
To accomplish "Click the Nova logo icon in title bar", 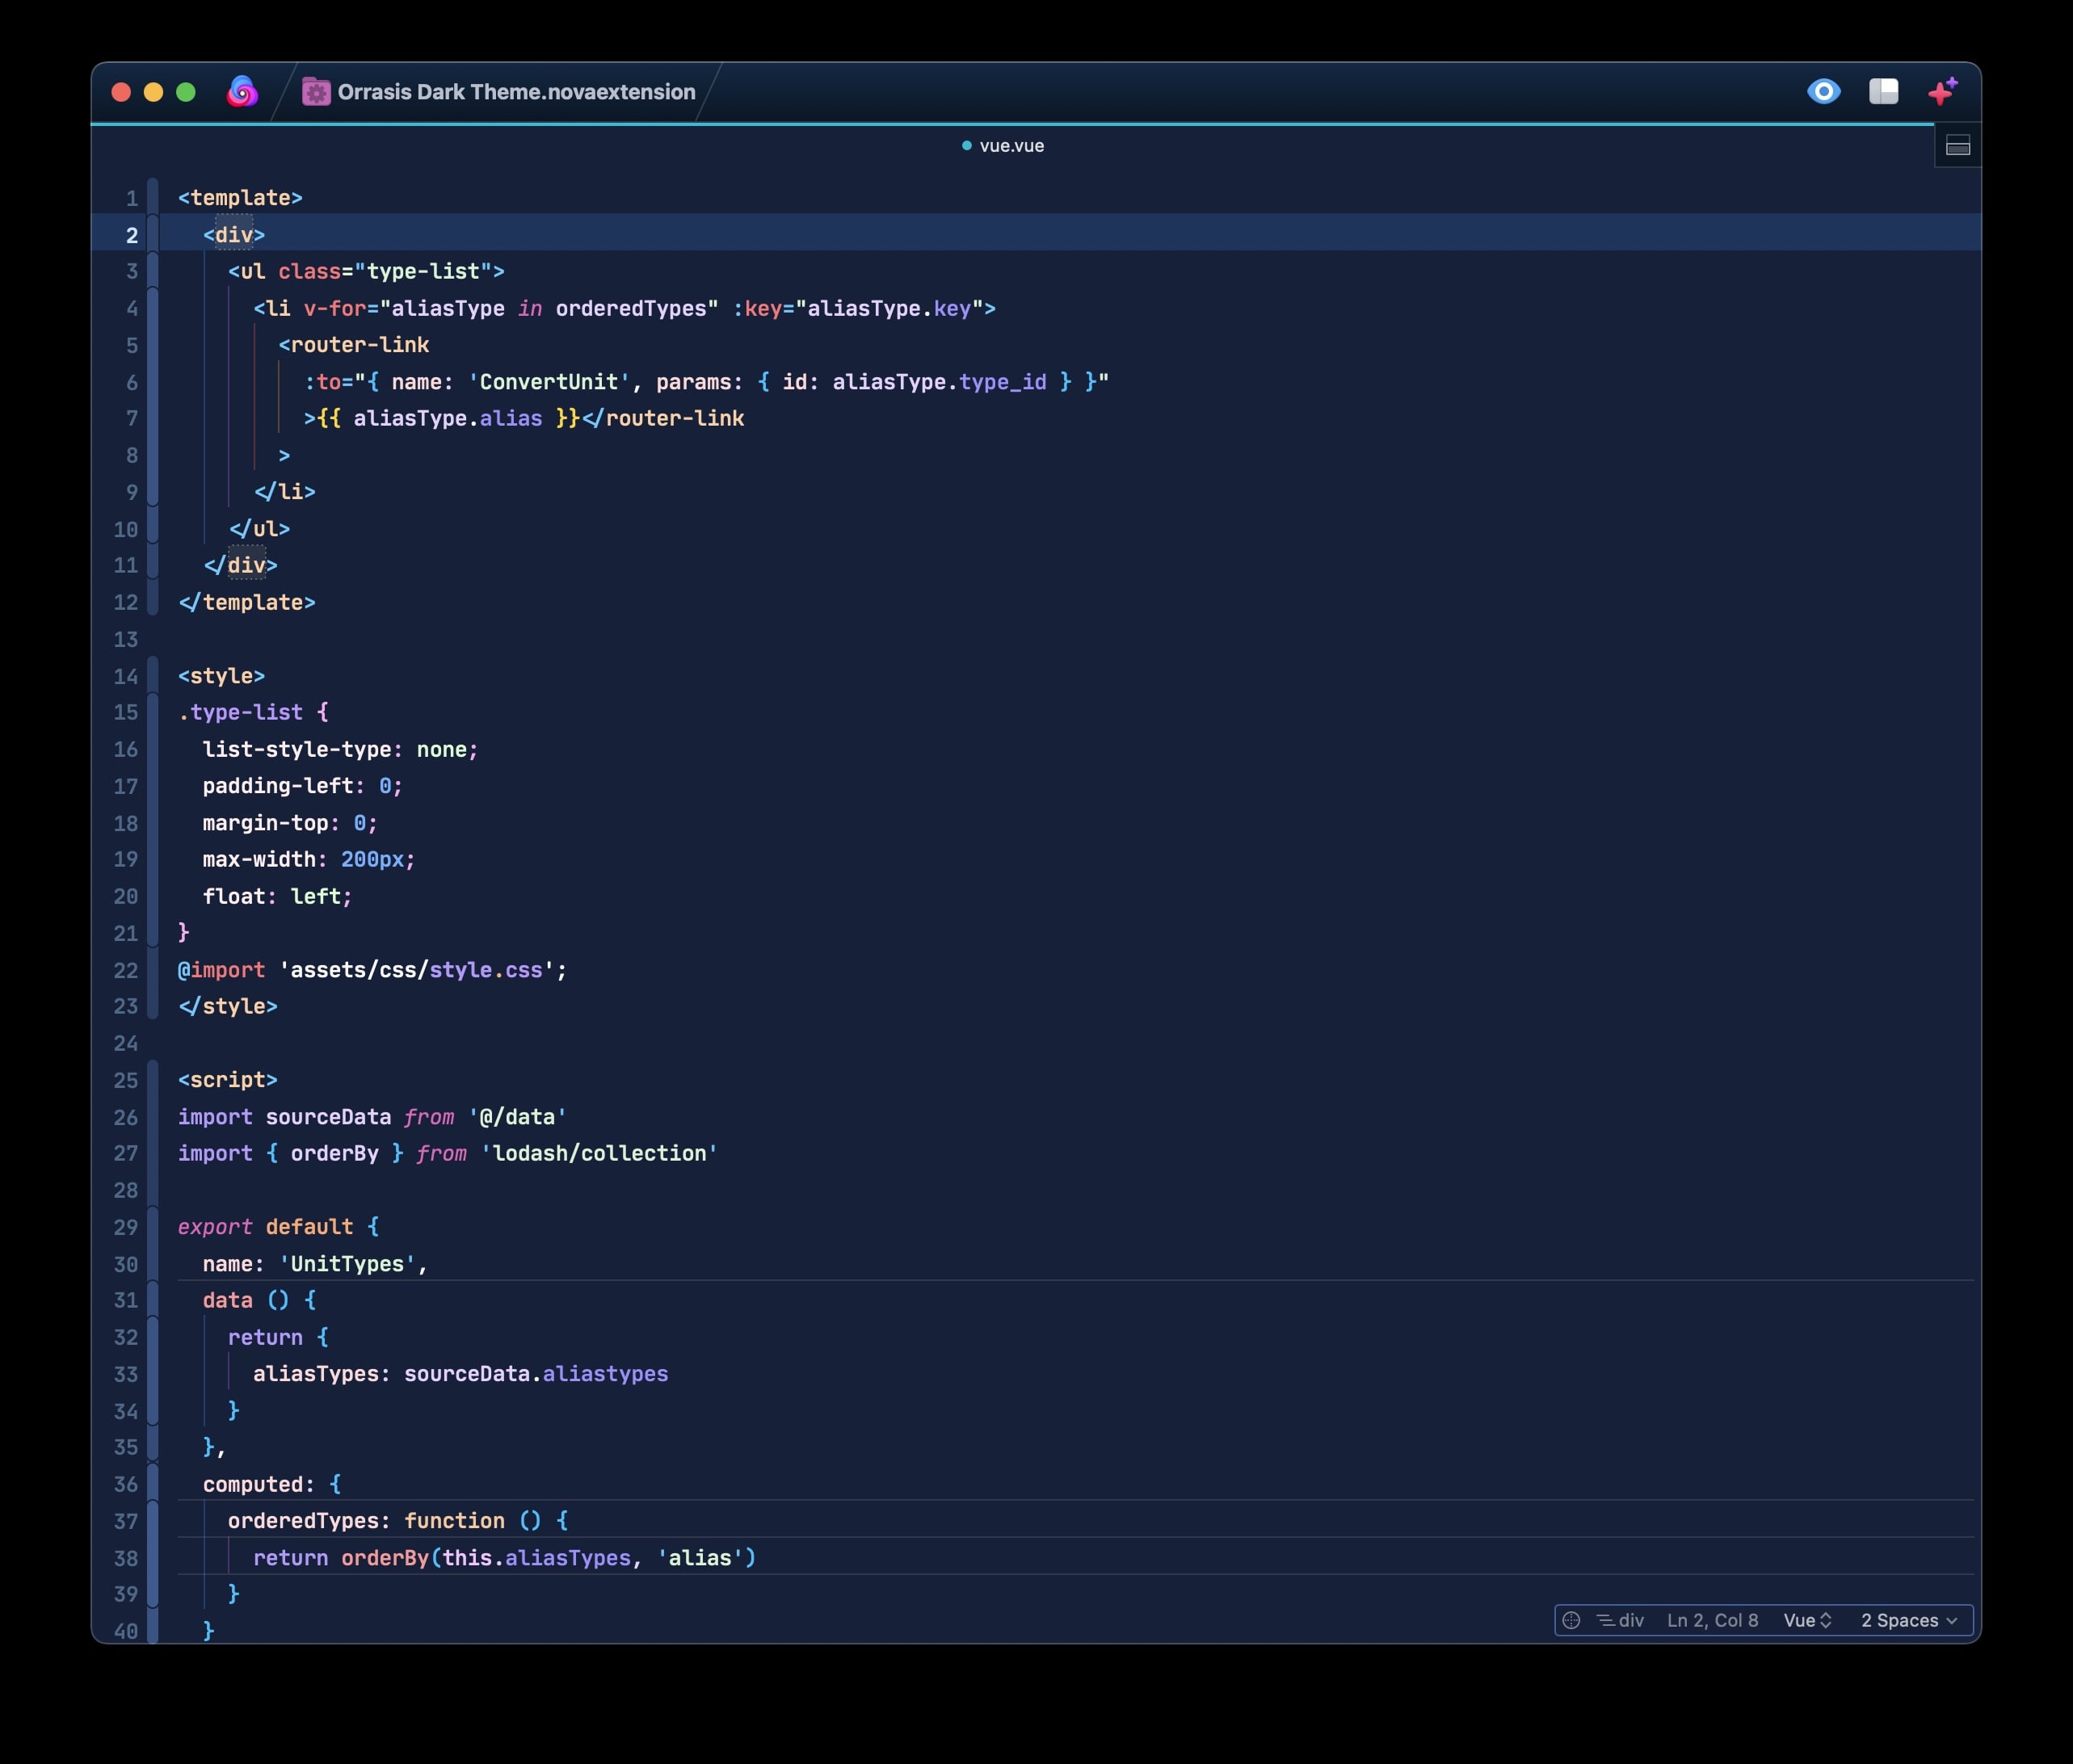I will click(x=242, y=92).
